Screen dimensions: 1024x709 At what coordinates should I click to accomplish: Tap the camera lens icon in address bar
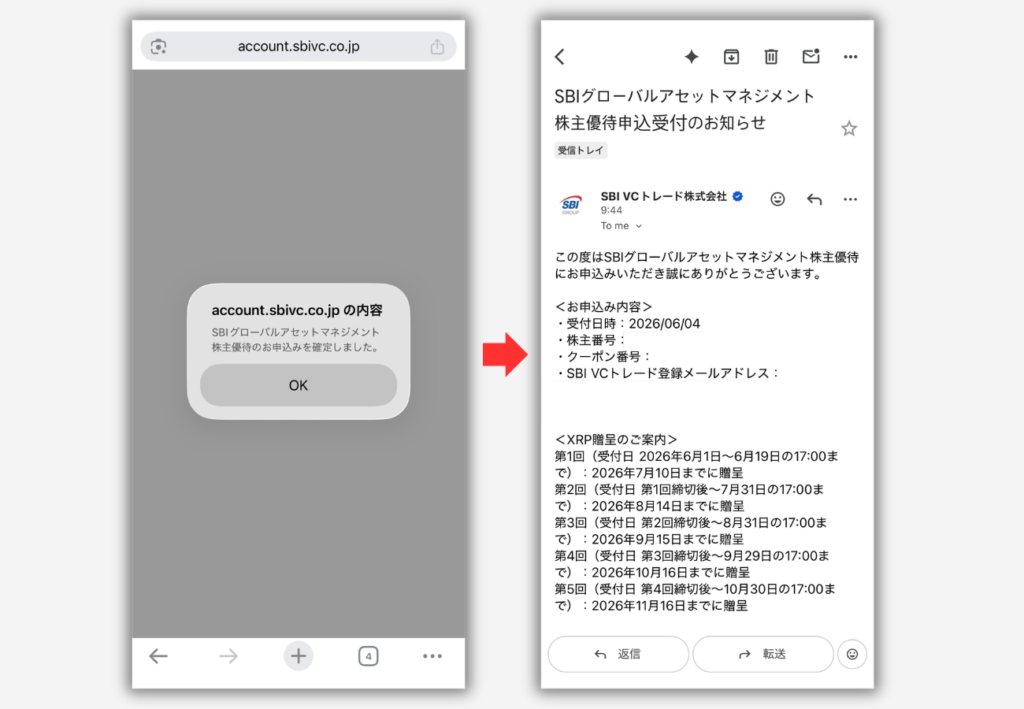tap(159, 46)
